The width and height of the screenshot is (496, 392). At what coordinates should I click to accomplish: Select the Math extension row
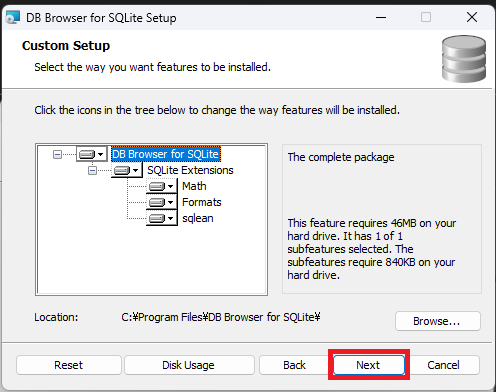coord(194,186)
